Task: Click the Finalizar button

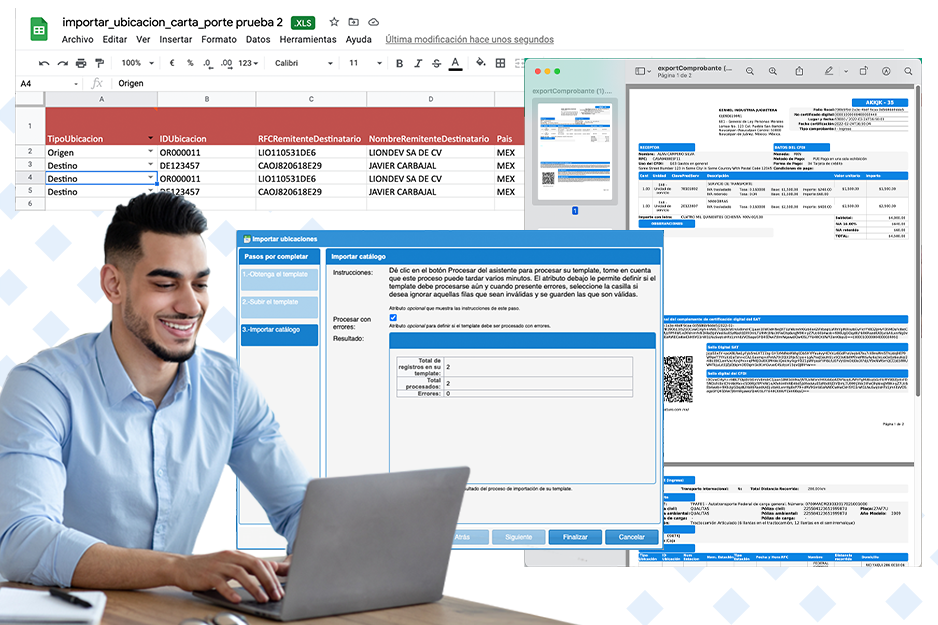Action: [575, 537]
